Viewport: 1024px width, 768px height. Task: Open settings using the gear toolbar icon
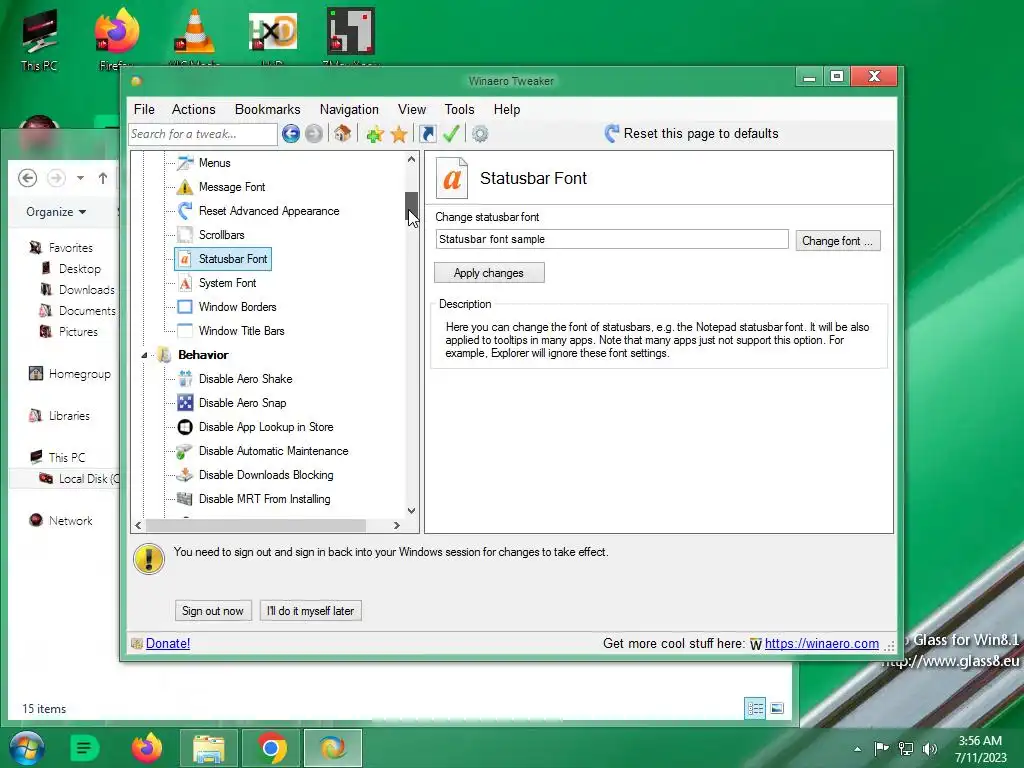point(480,134)
